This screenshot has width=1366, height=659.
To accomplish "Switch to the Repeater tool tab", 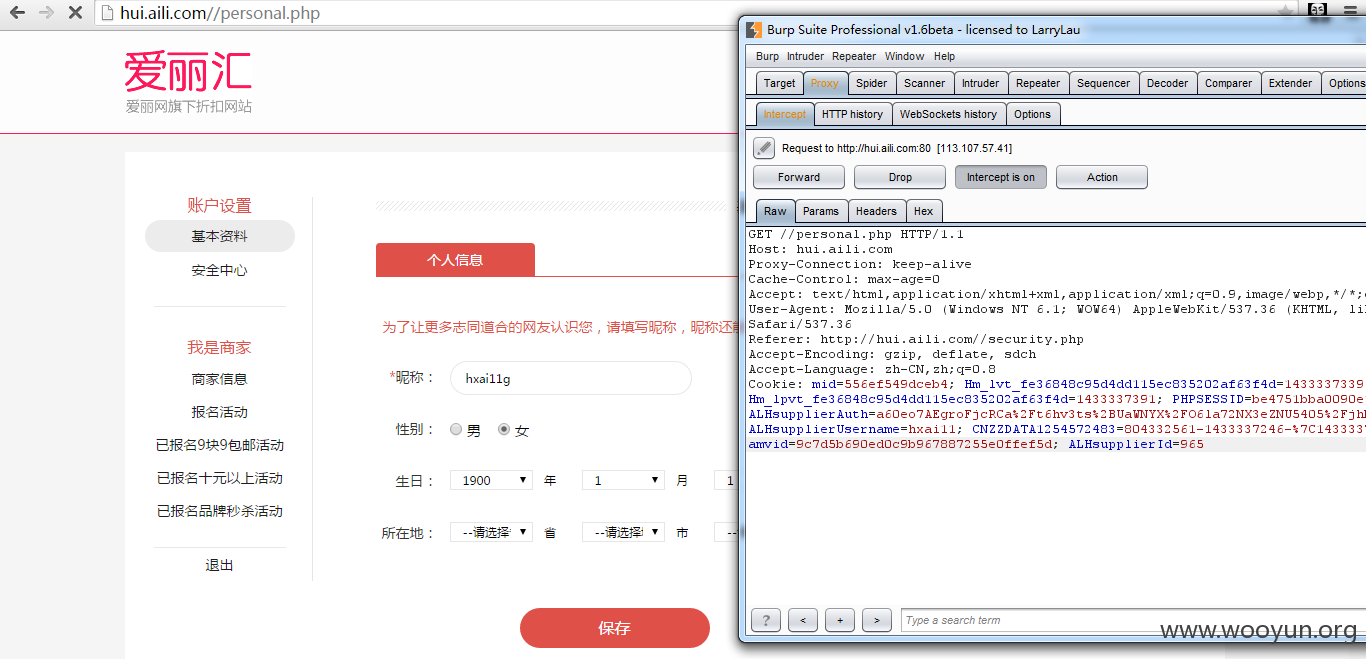I will [x=1038, y=83].
